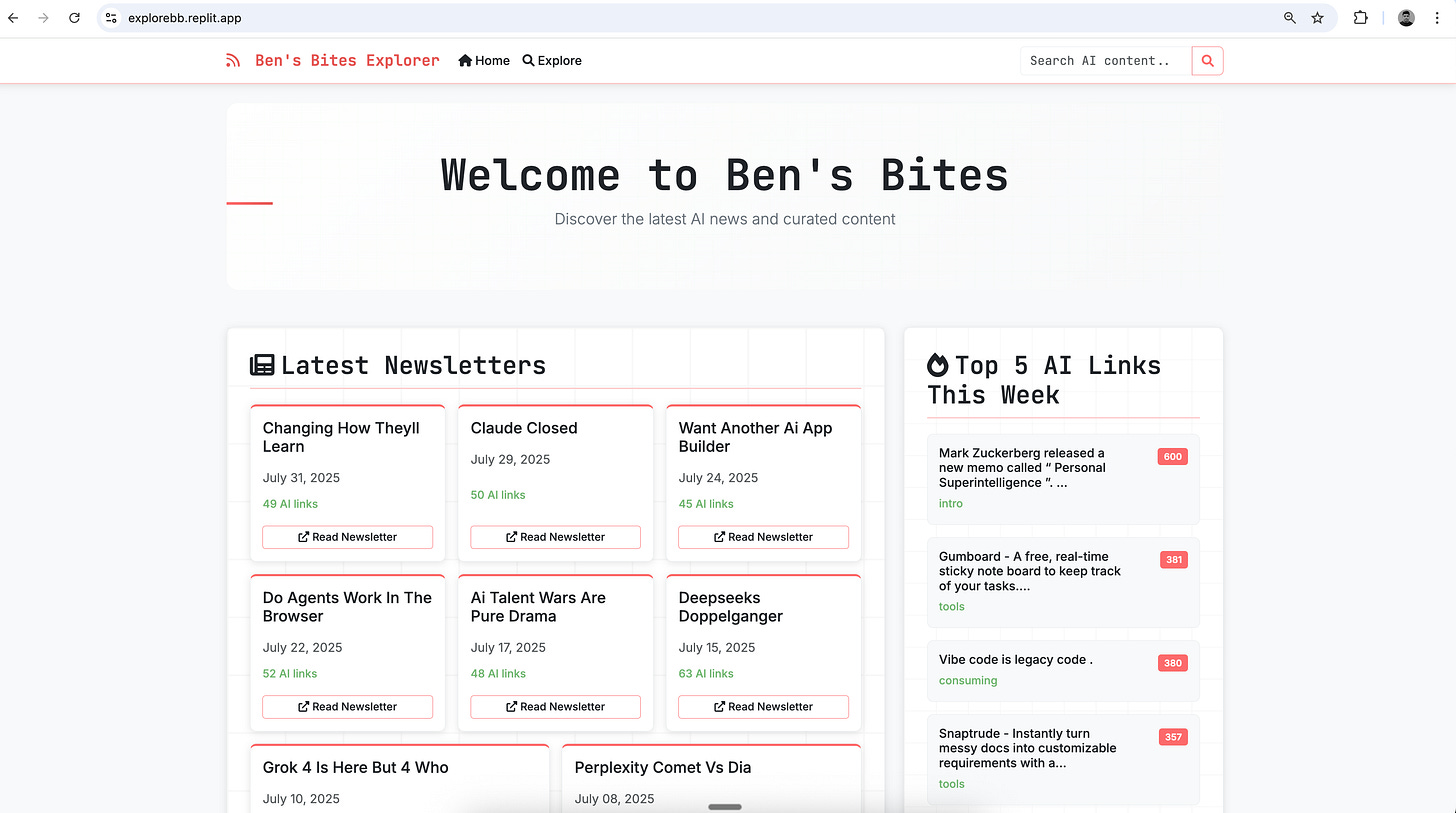Read Newsletter for Changing How Theyll Learn
The height and width of the screenshot is (813, 1456).
[x=348, y=537]
